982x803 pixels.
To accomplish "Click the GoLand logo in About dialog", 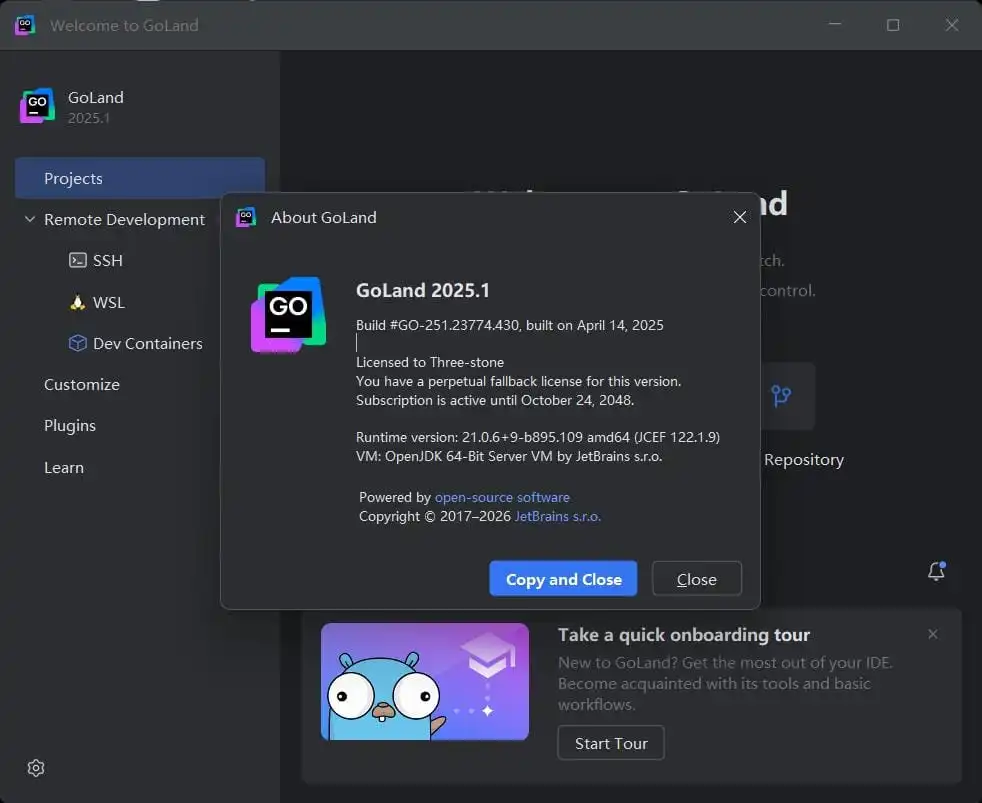I will tap(288, 314).
